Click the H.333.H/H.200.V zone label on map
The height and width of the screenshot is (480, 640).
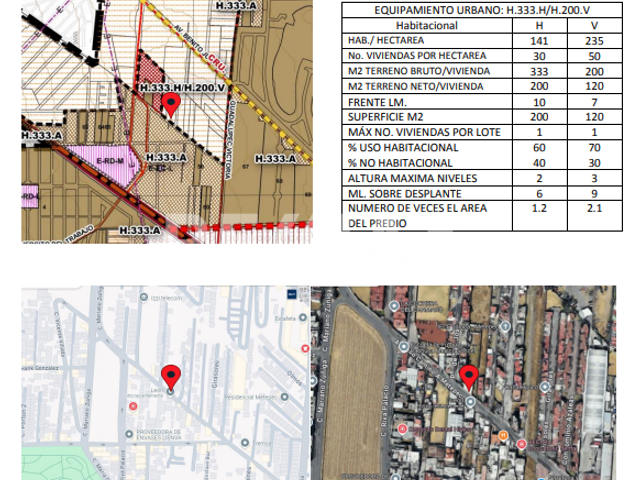(182, 88)
